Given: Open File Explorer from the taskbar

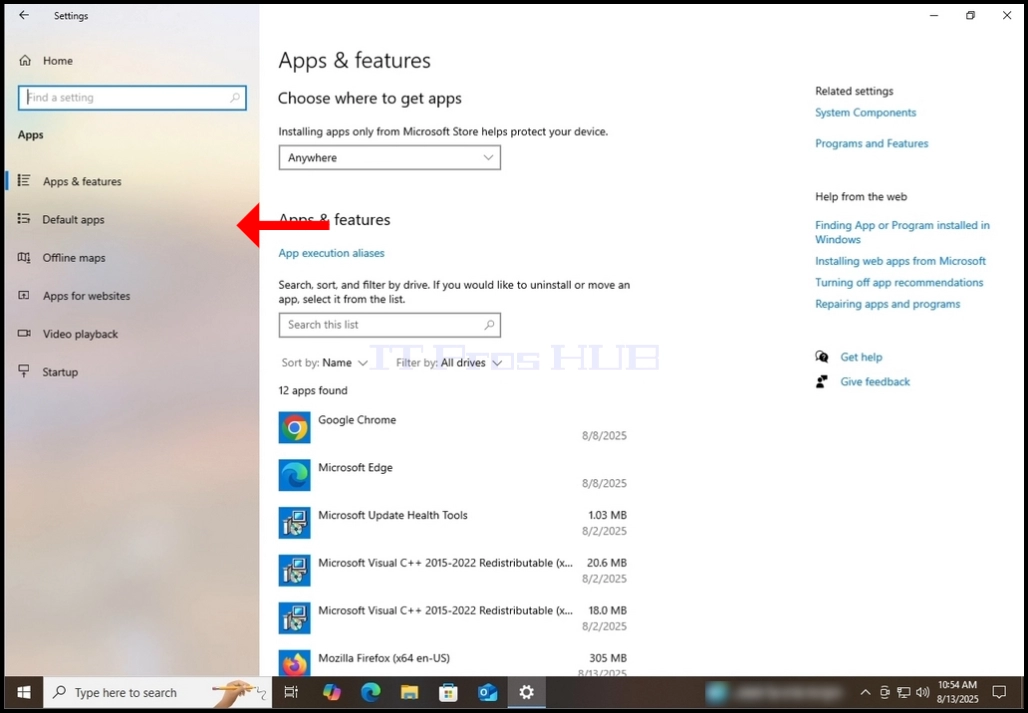Looking at the screenshot, I should coord(410,693).
